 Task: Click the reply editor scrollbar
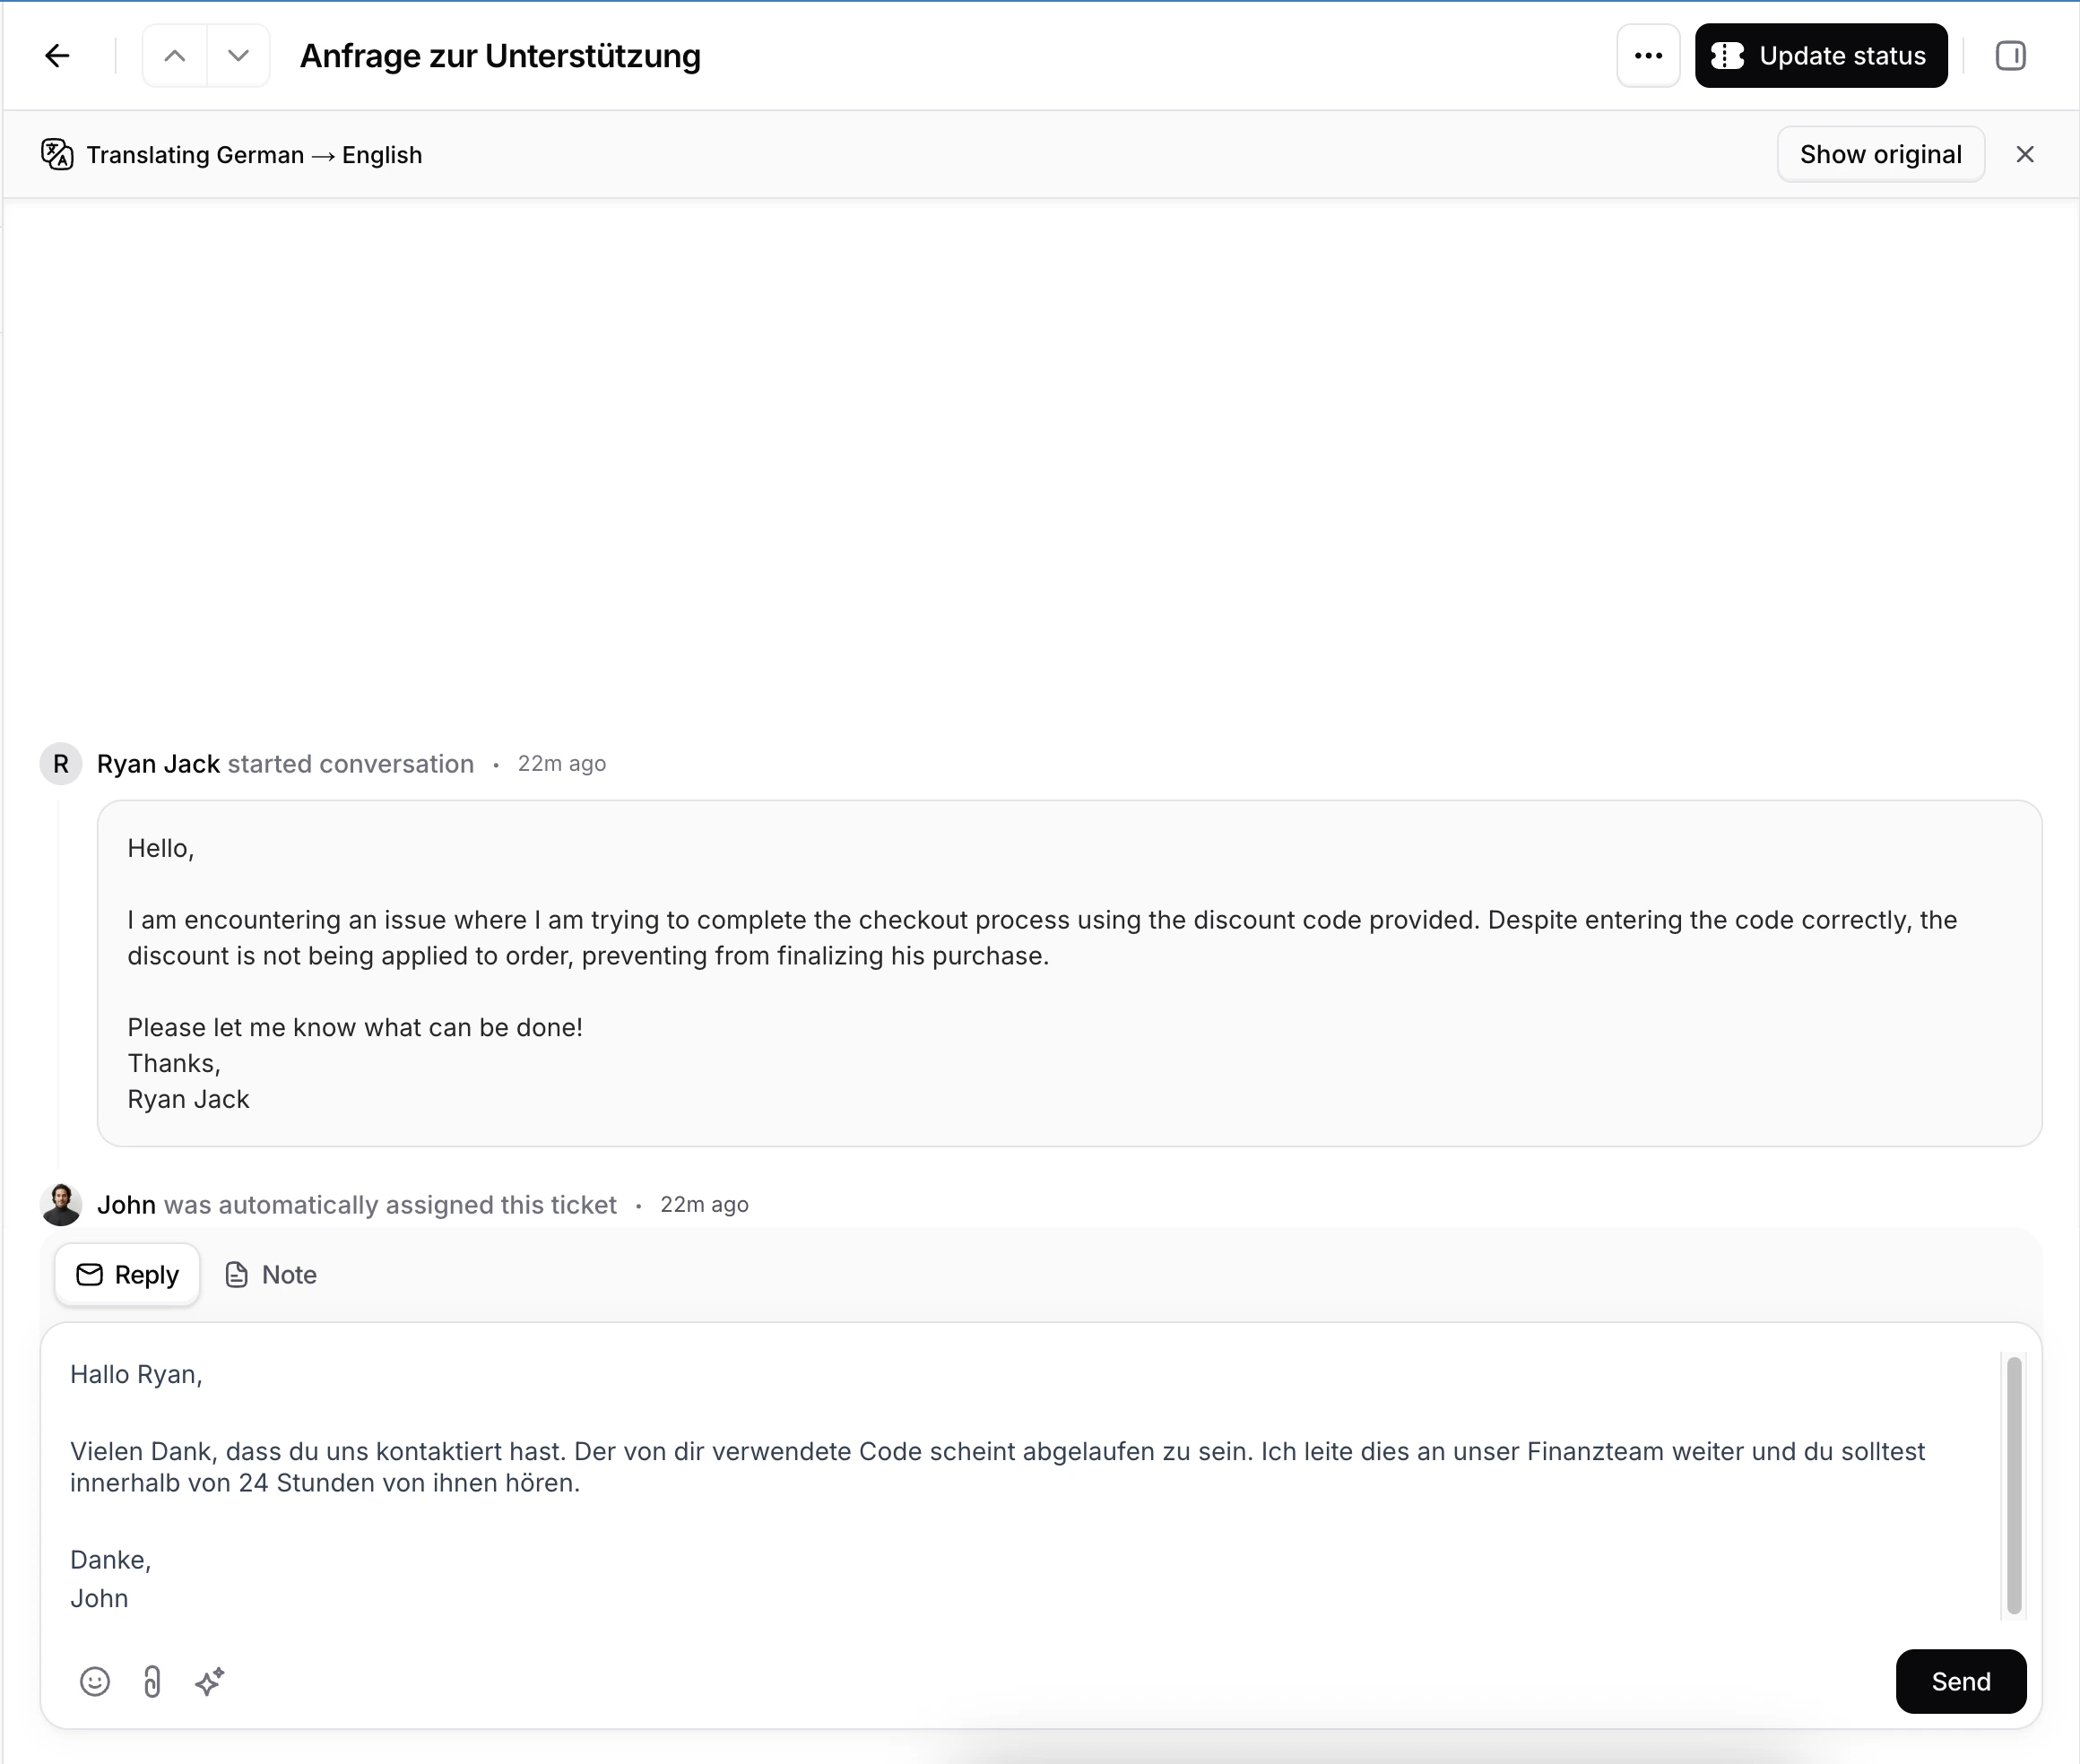click(x=2014, y=1485)
